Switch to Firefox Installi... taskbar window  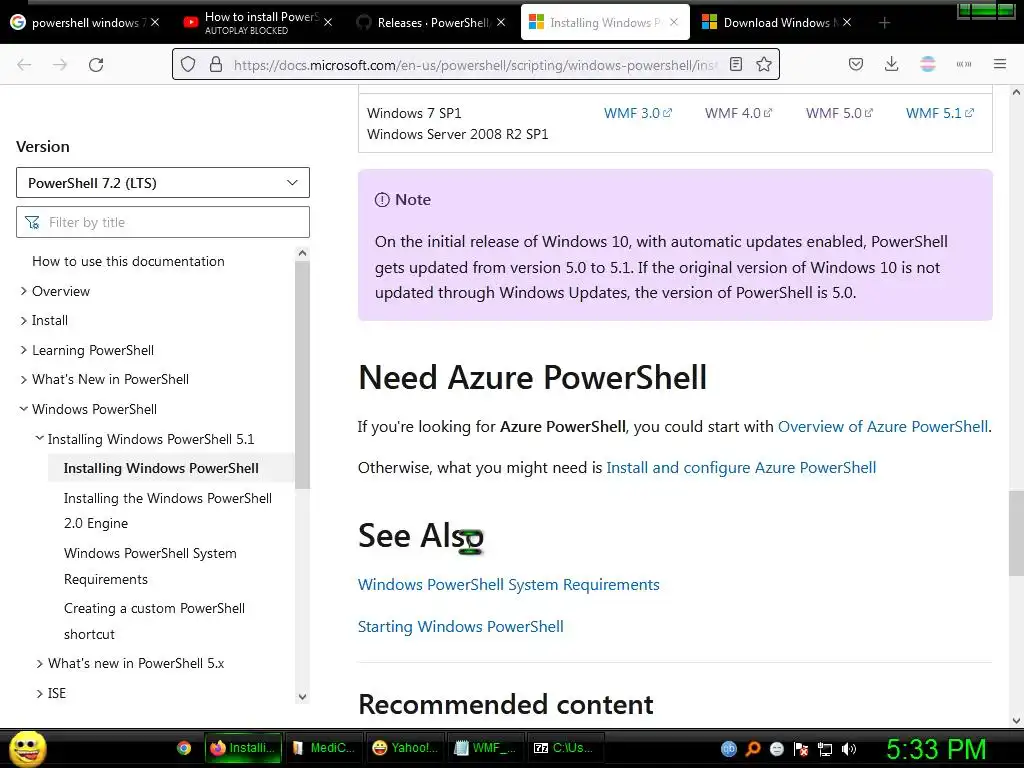[x=244, y=748]
